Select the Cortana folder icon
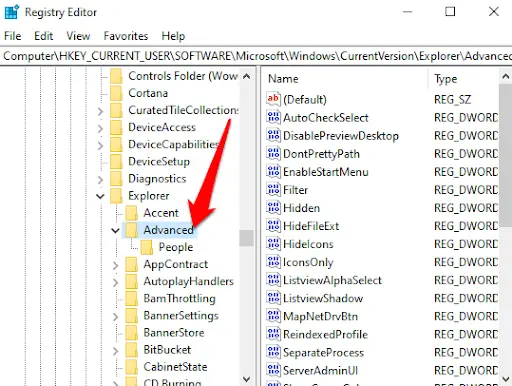 (x=116, y=93)
